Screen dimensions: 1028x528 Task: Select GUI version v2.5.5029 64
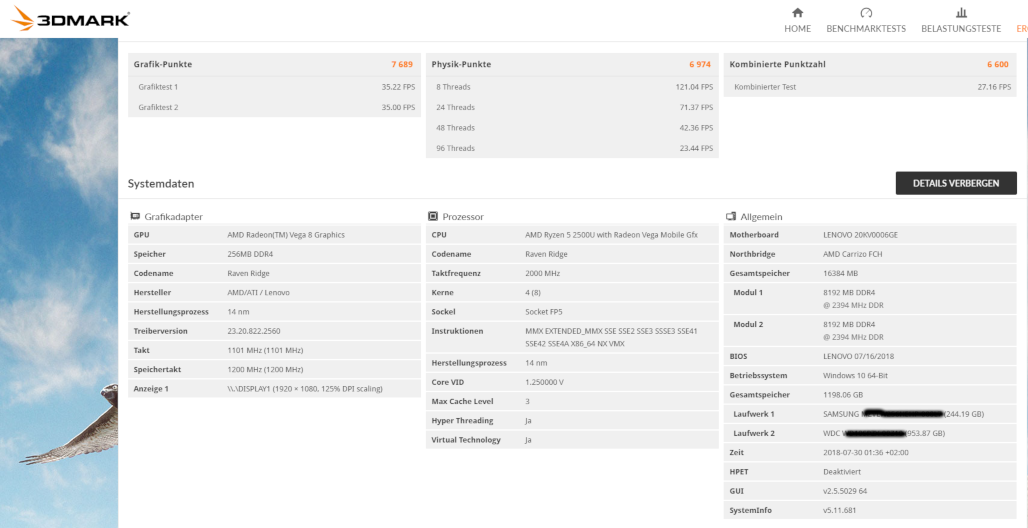pos(845,491)
